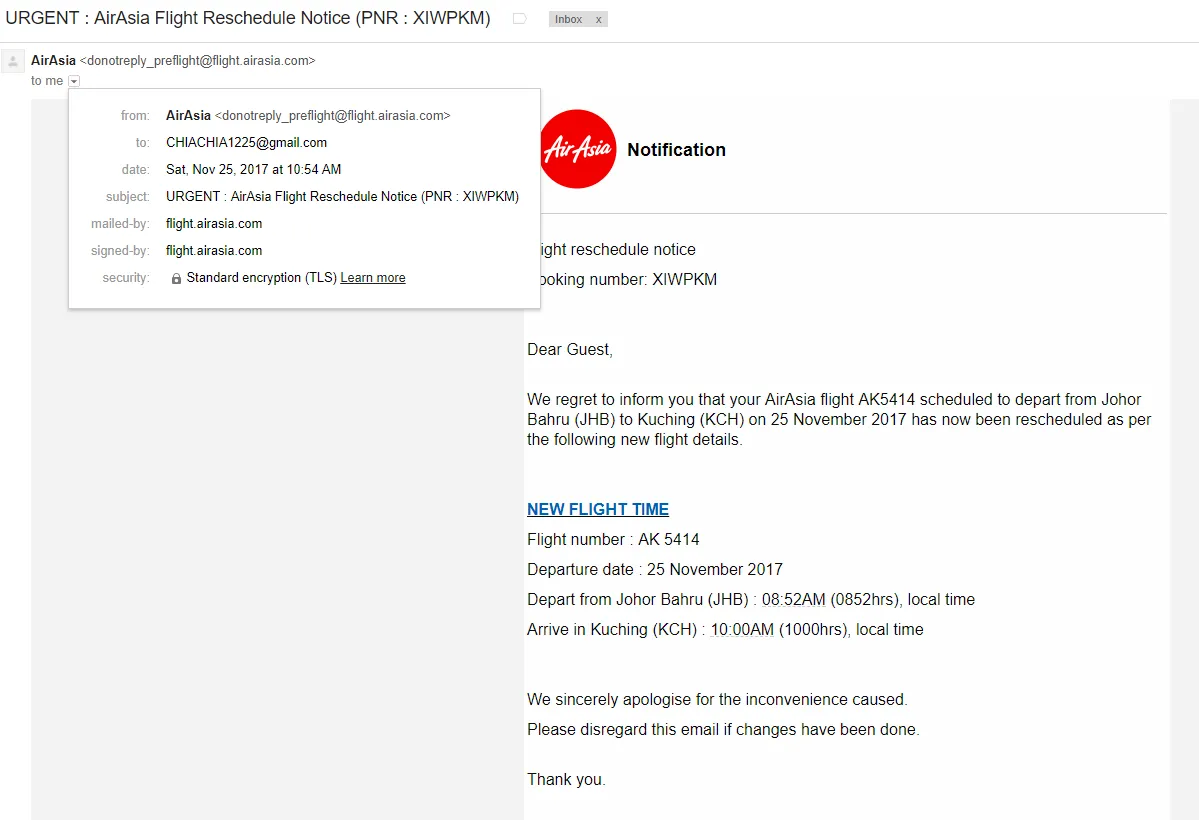The height and width of the screenshot is (820, 1199).
Task: Click the signed-by flight.airasia.com value
Action: 214,251
